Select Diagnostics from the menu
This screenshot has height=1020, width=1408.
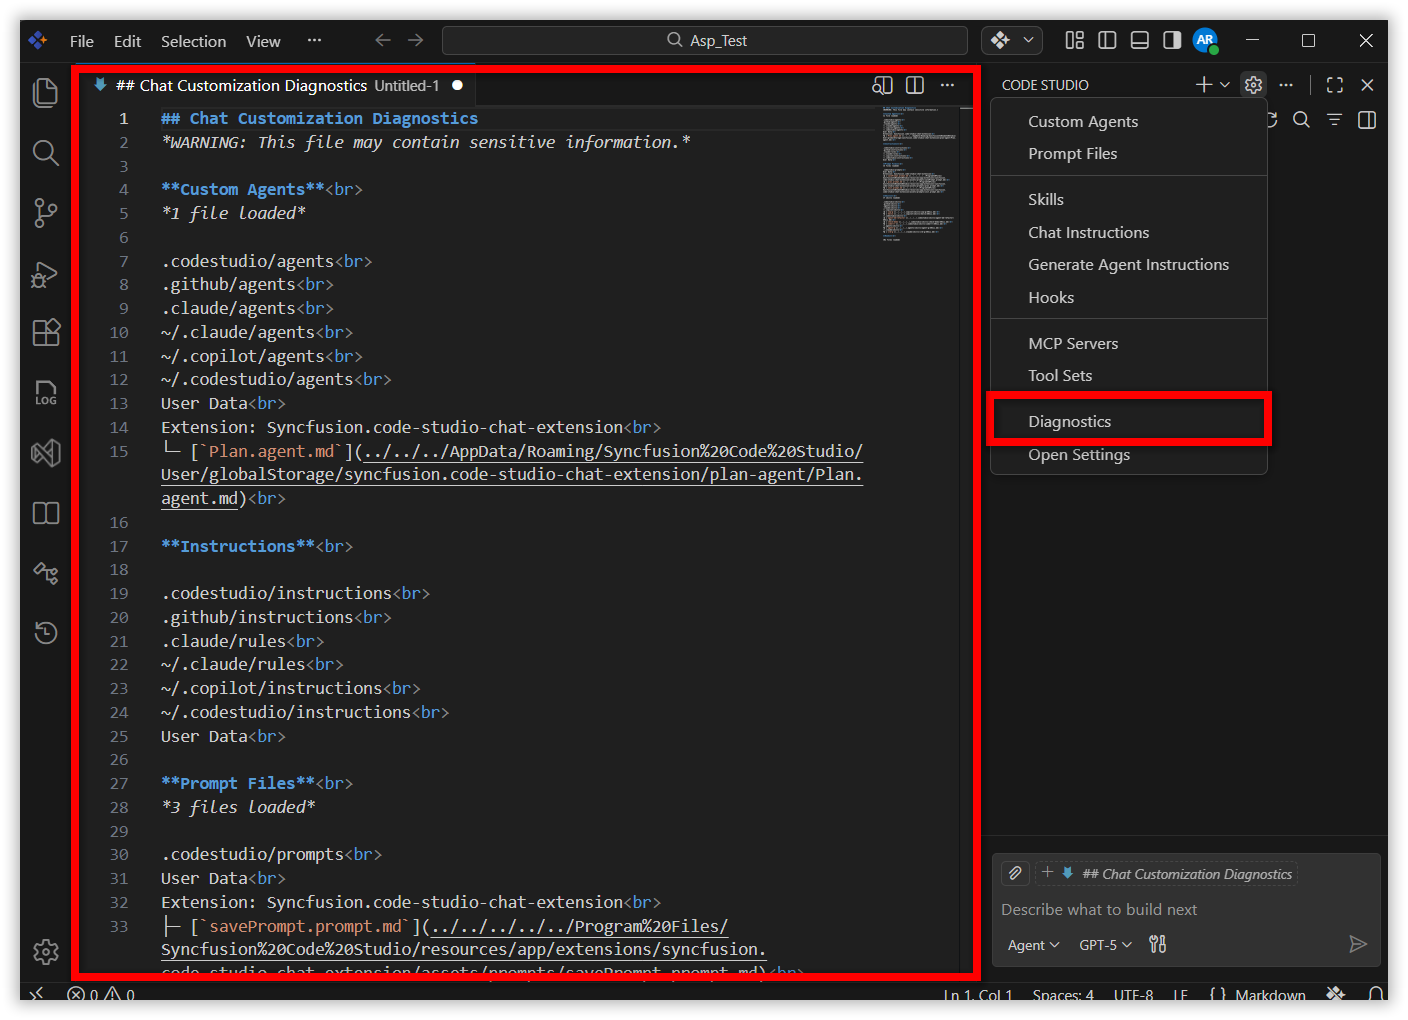(x=1069, y=422)
